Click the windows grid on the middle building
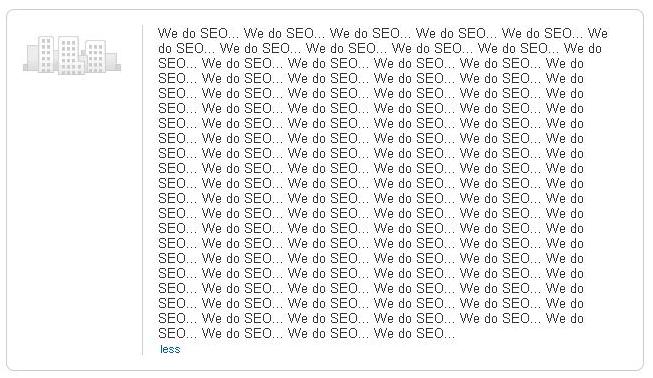Image resolution: width=653 pixels, height=378 pixels. 69,56
